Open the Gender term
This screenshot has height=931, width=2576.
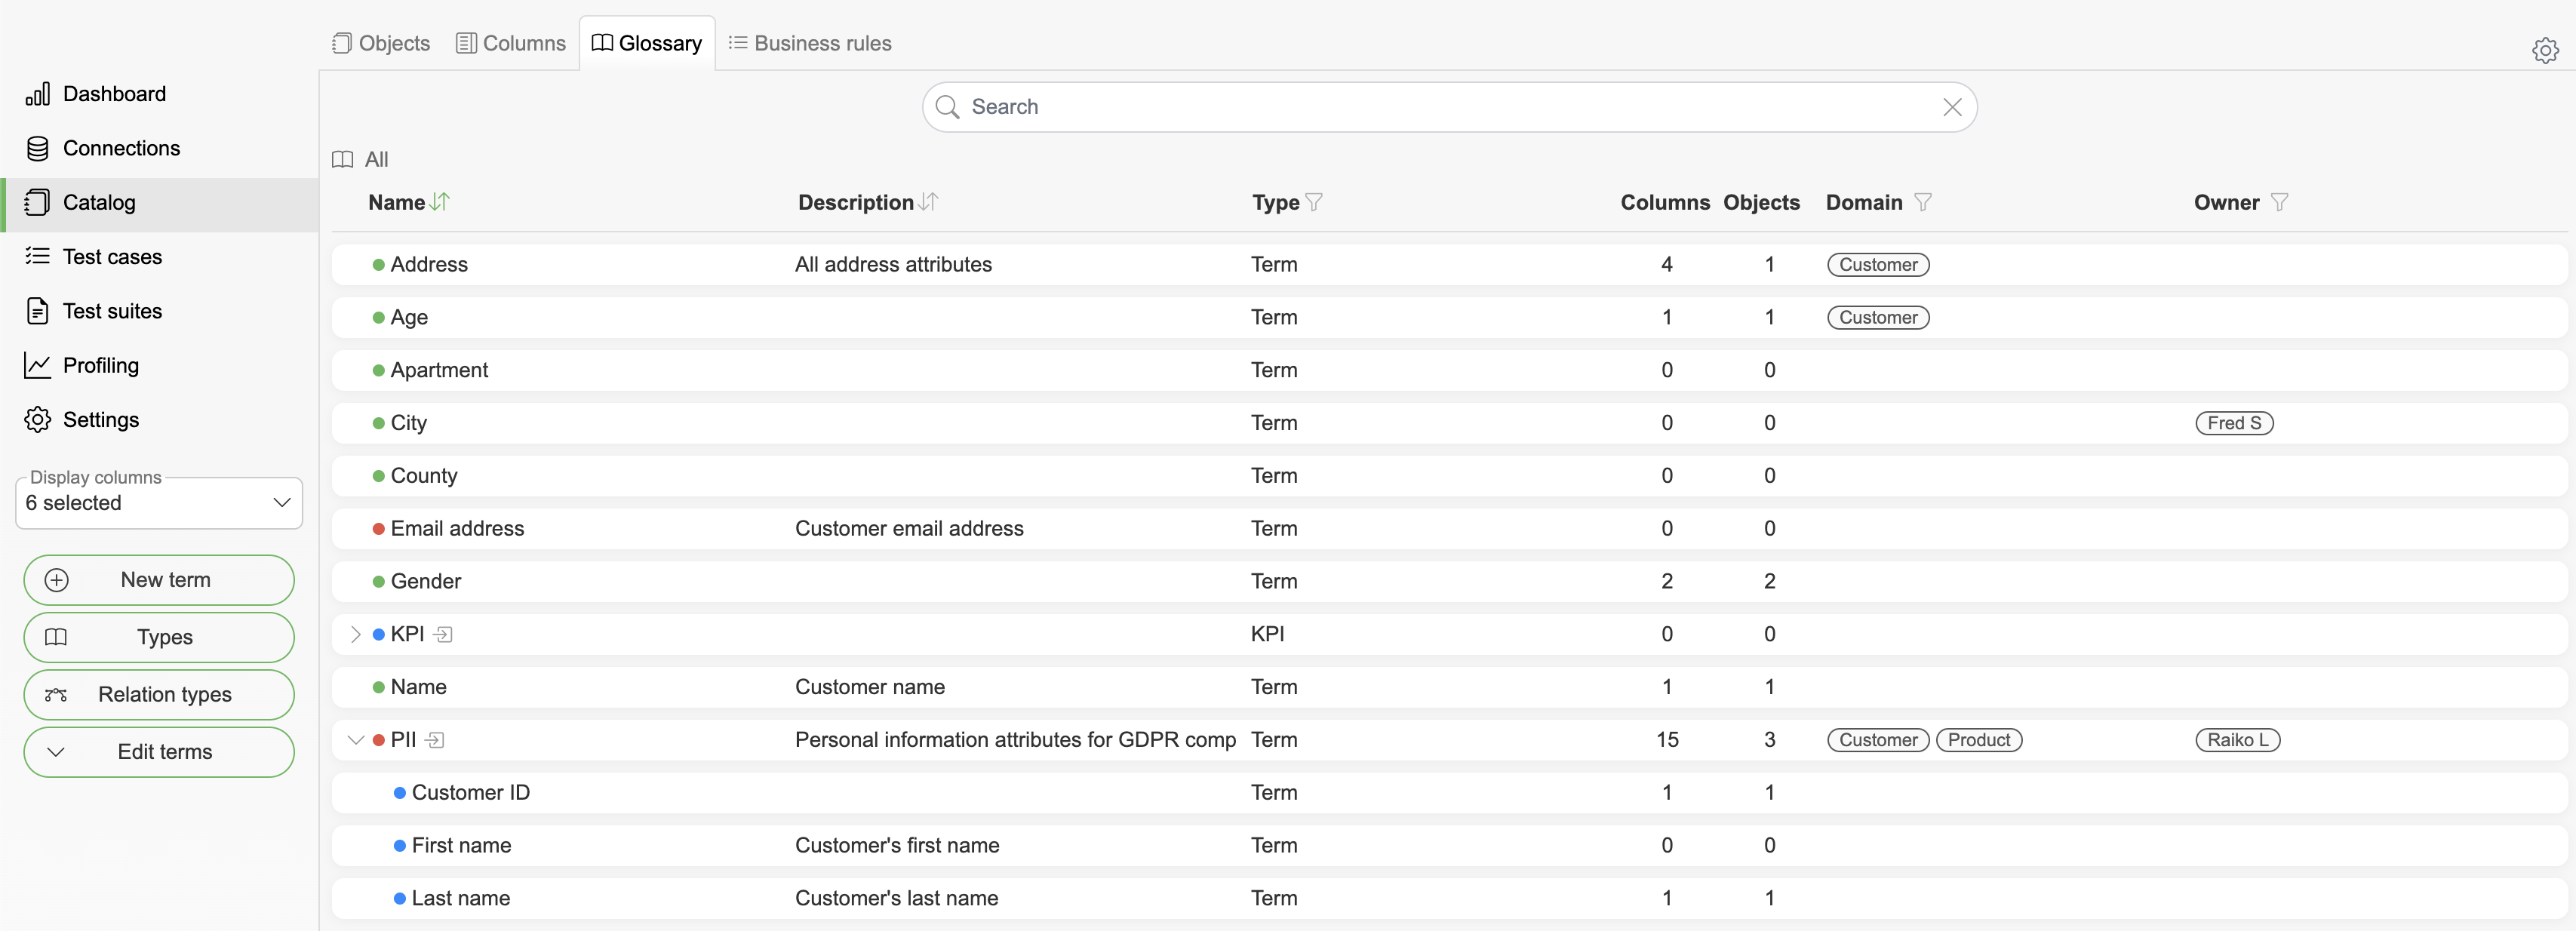(x=426, y=582)
